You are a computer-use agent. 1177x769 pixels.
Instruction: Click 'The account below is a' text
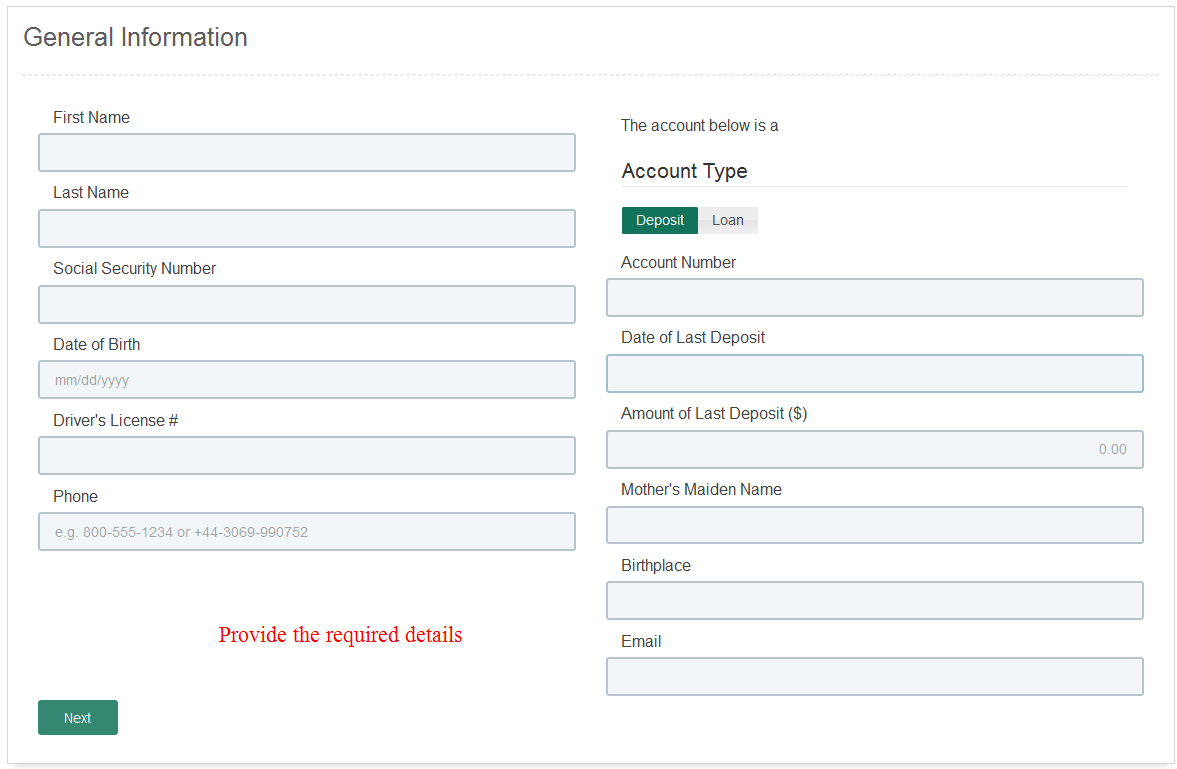pyautogui.click(x=700, y=125)
